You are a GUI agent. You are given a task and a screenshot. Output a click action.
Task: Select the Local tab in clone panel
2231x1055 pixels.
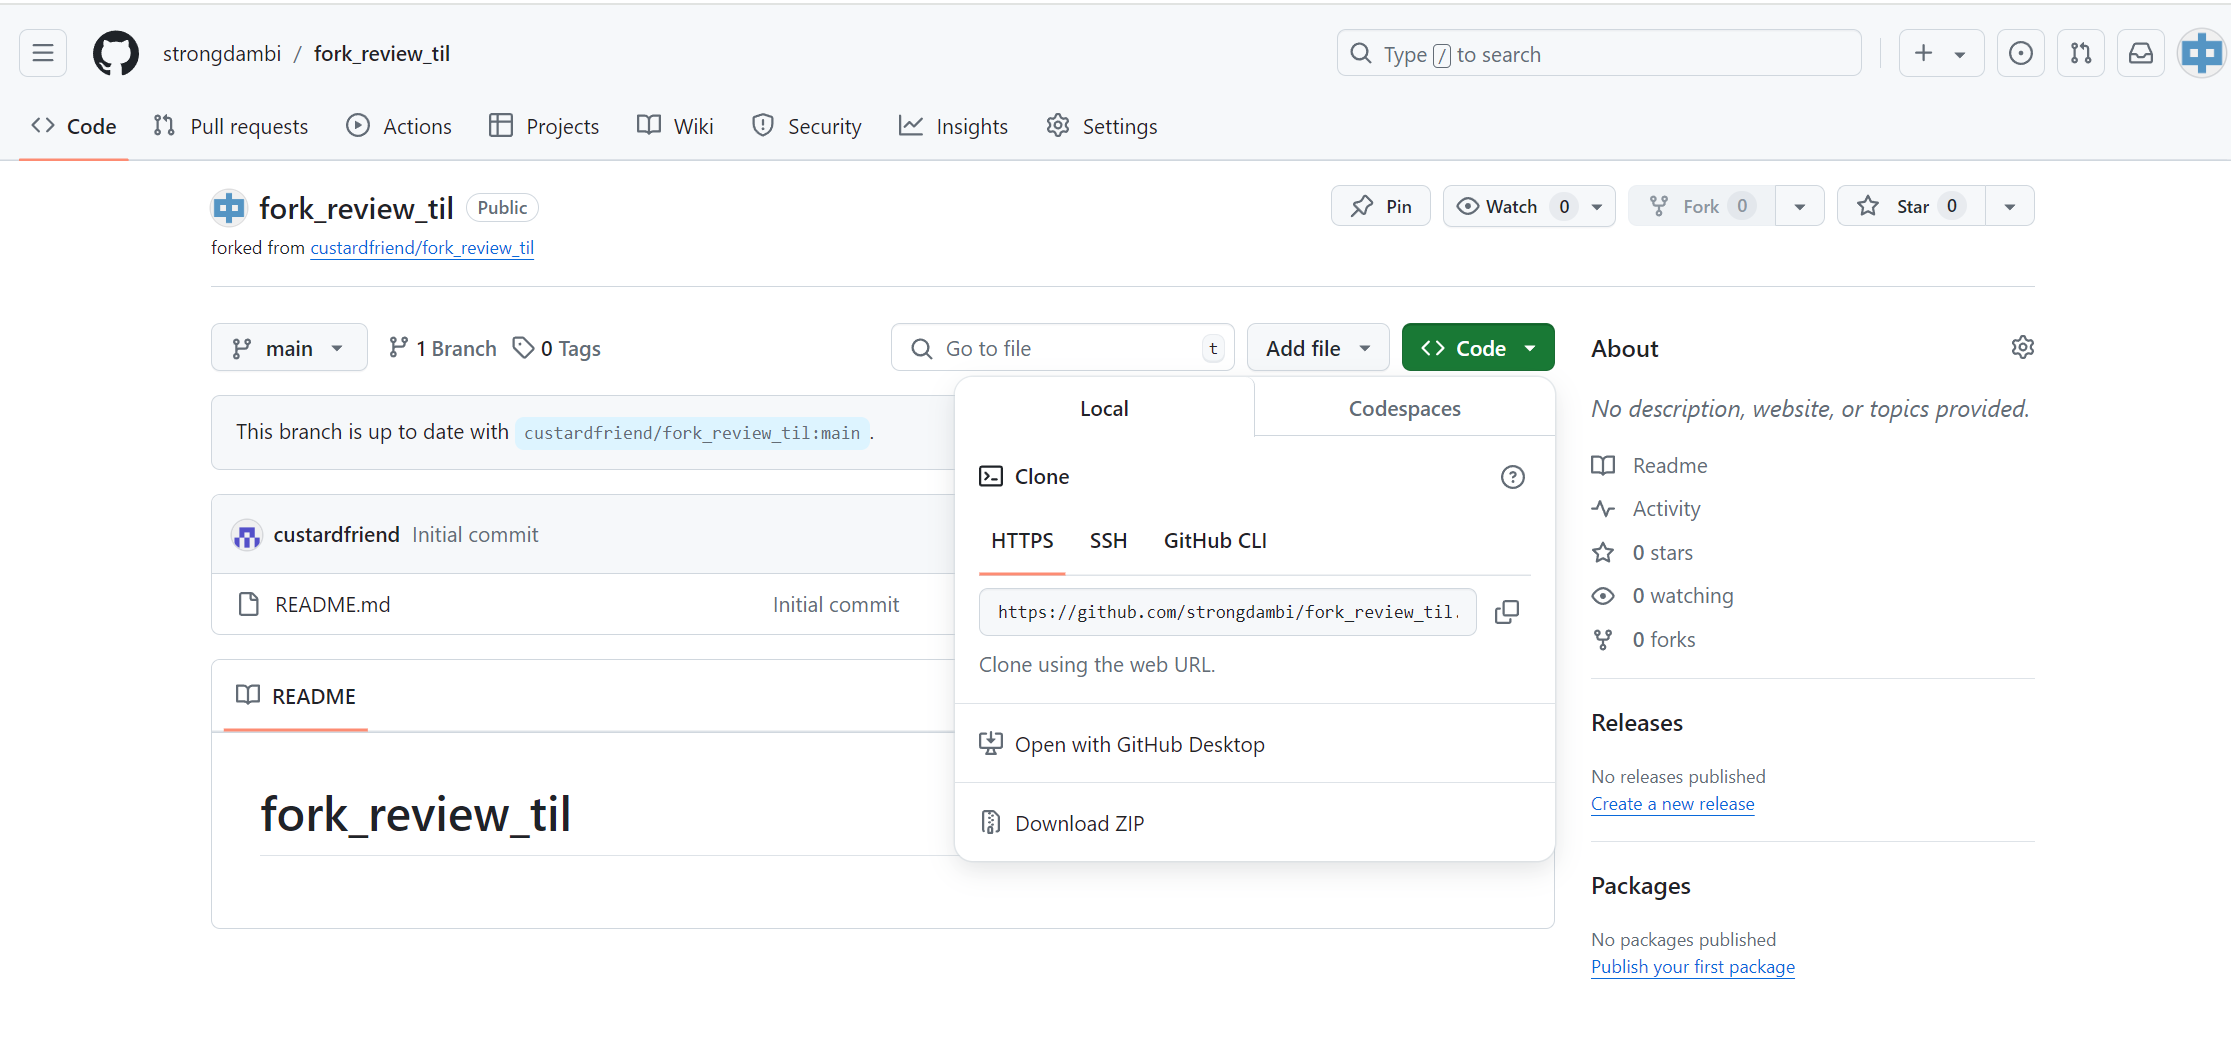click(1104, 409)
